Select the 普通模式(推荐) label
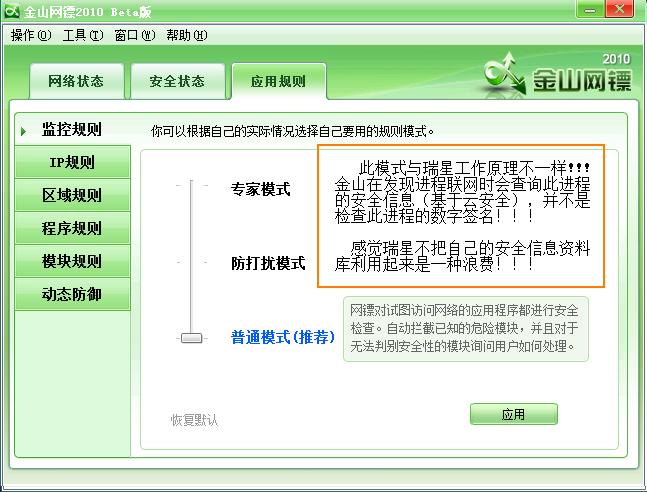This screenshot has width=647, height=492. point(283,337)
